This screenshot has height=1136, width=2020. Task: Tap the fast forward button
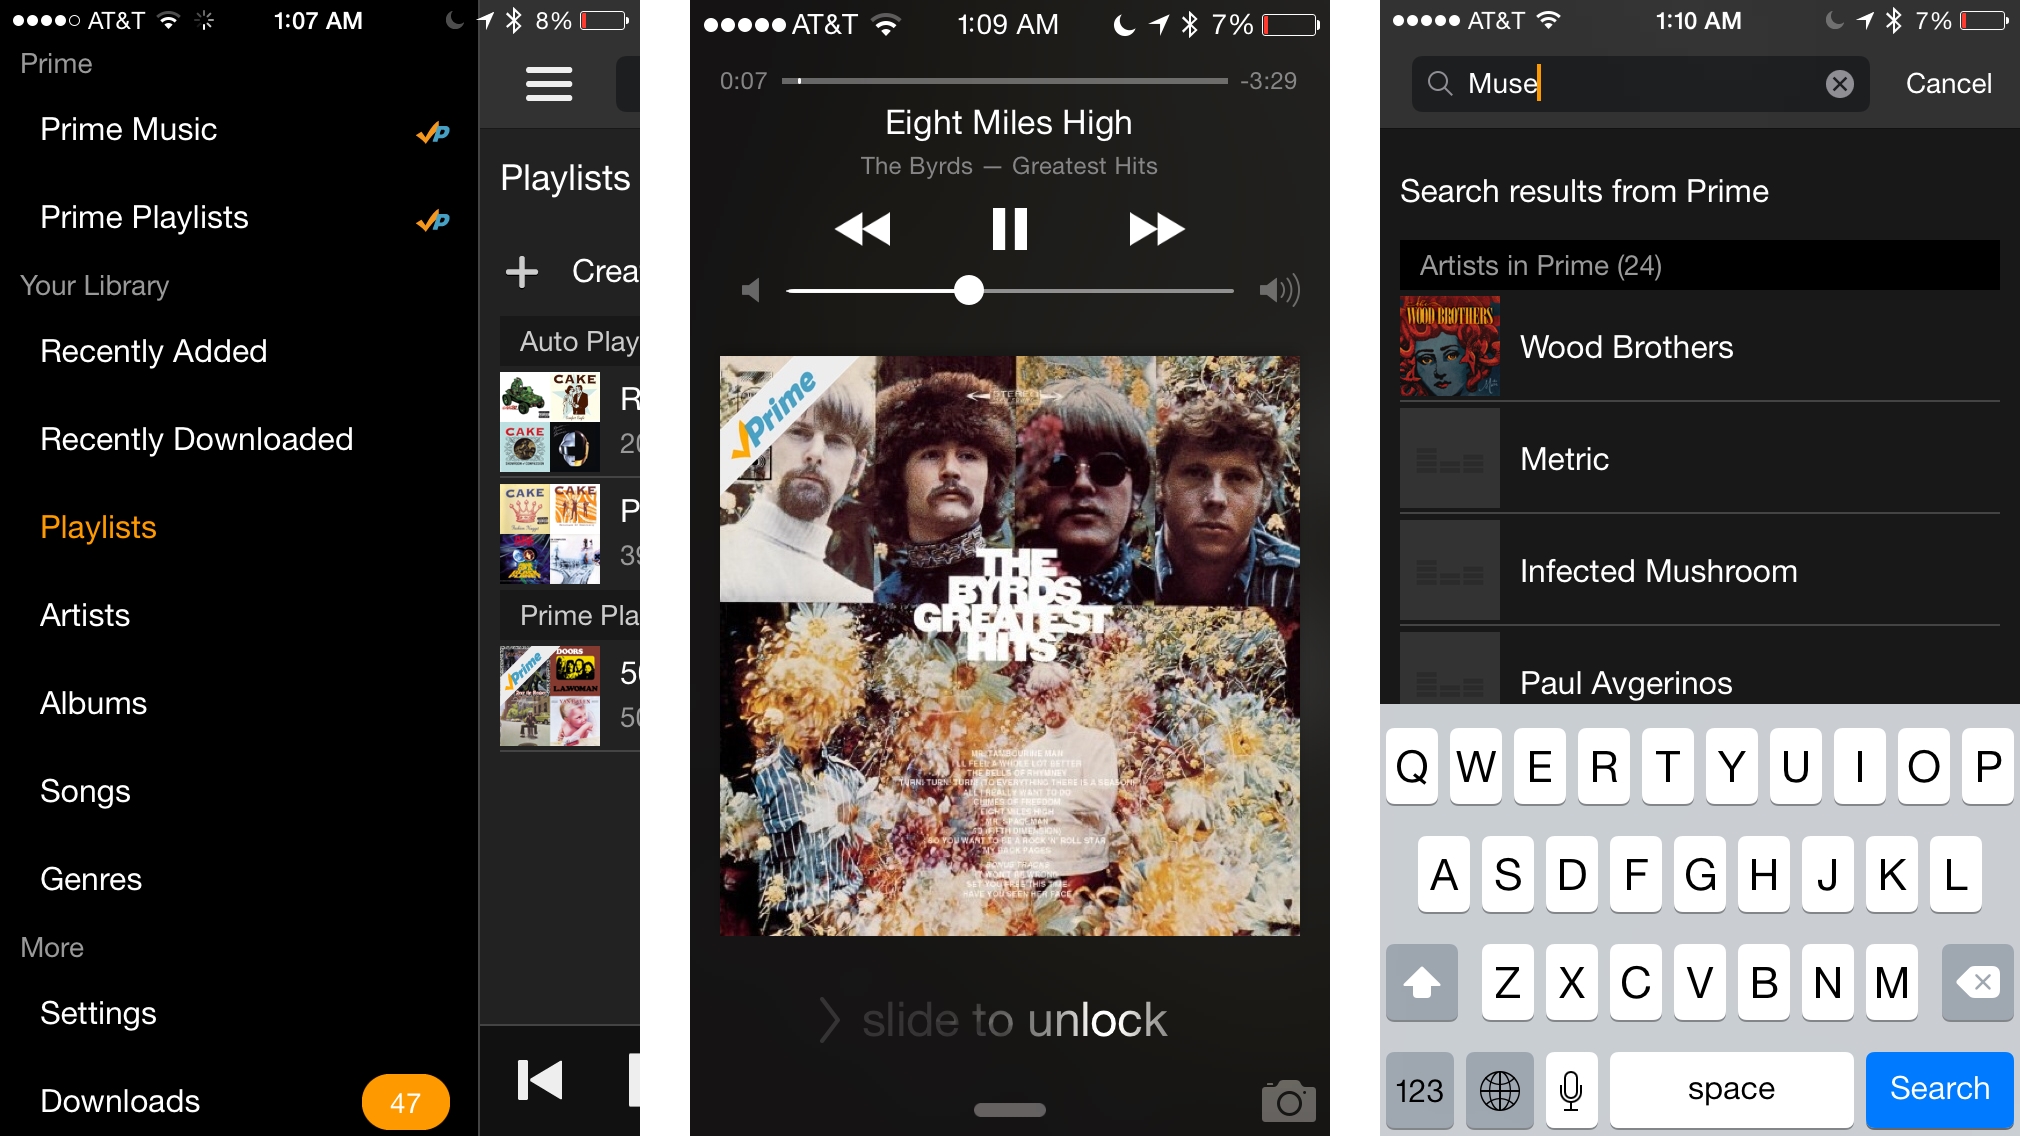click(1157, 227)
